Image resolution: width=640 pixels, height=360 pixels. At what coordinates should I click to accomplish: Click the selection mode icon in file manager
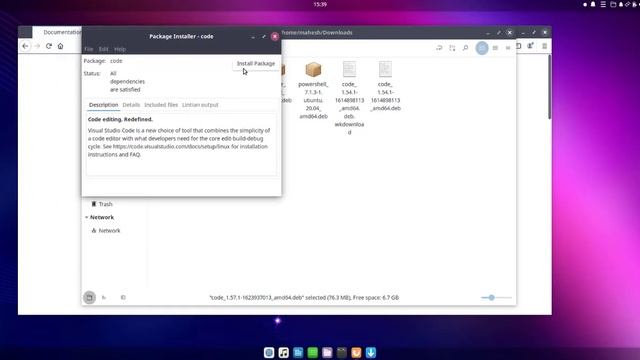452,48
